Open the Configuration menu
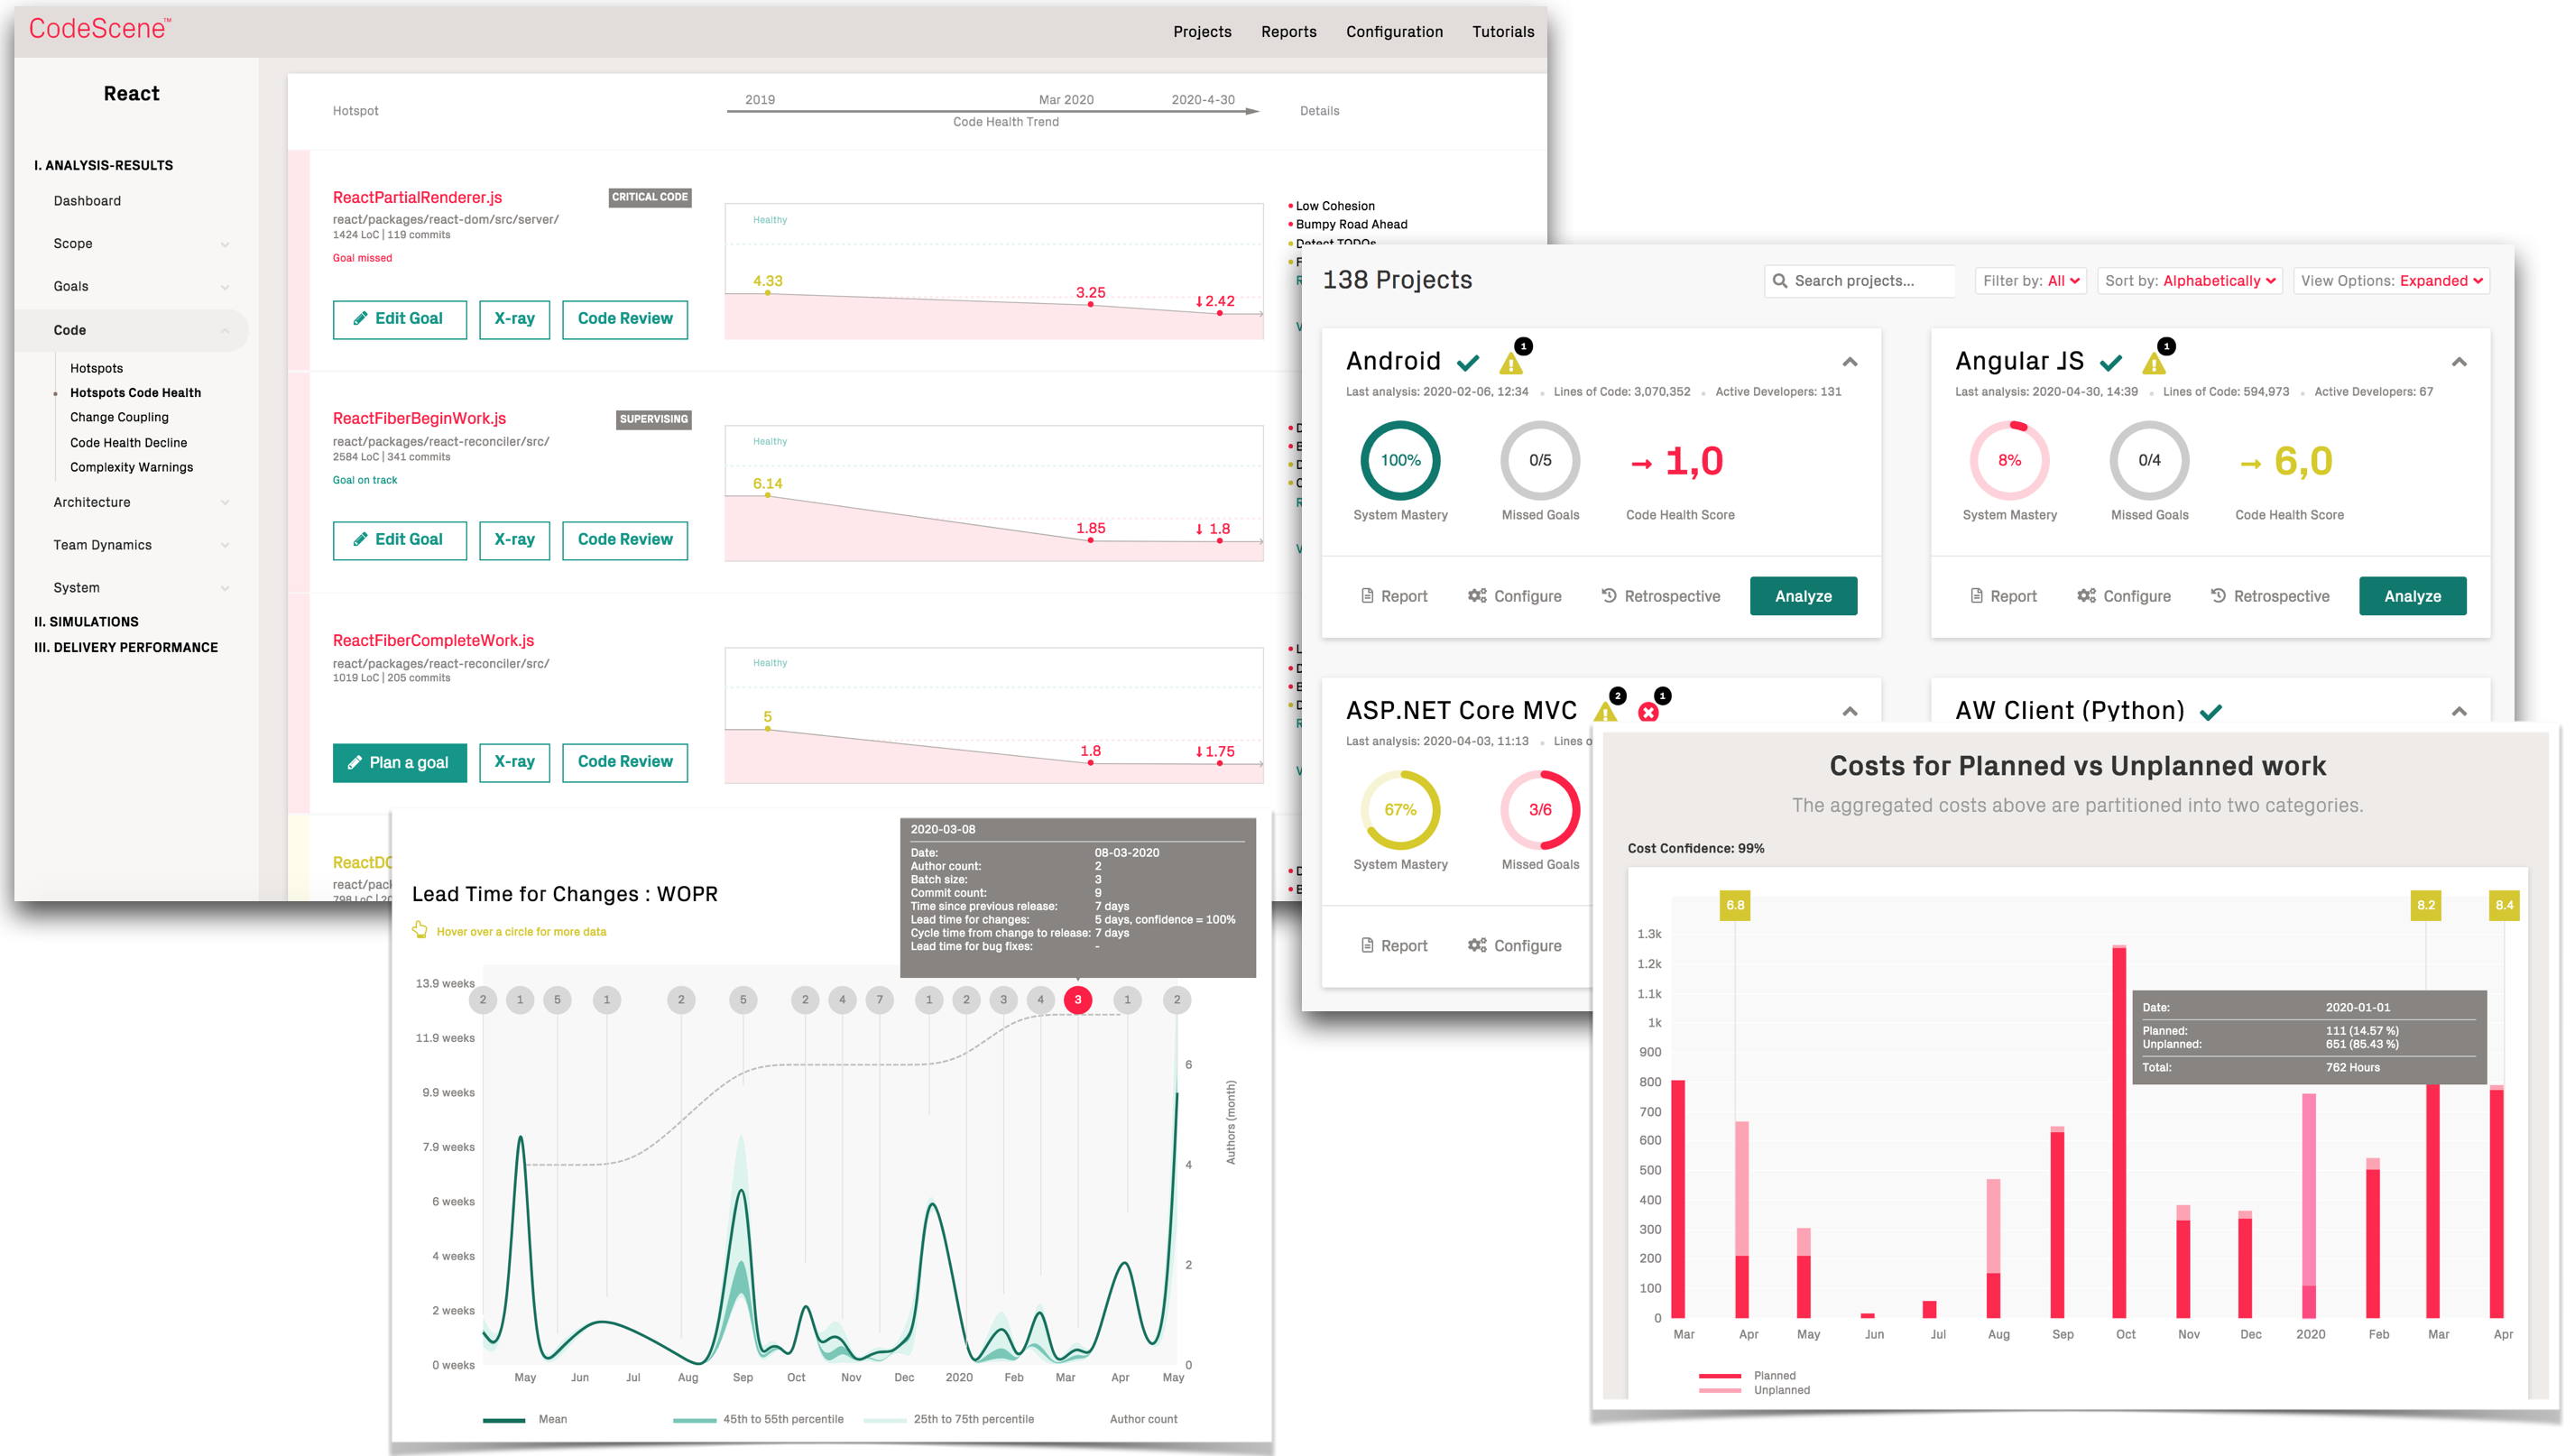Screen dimensions: 2575x1456 coord(1394,32)
